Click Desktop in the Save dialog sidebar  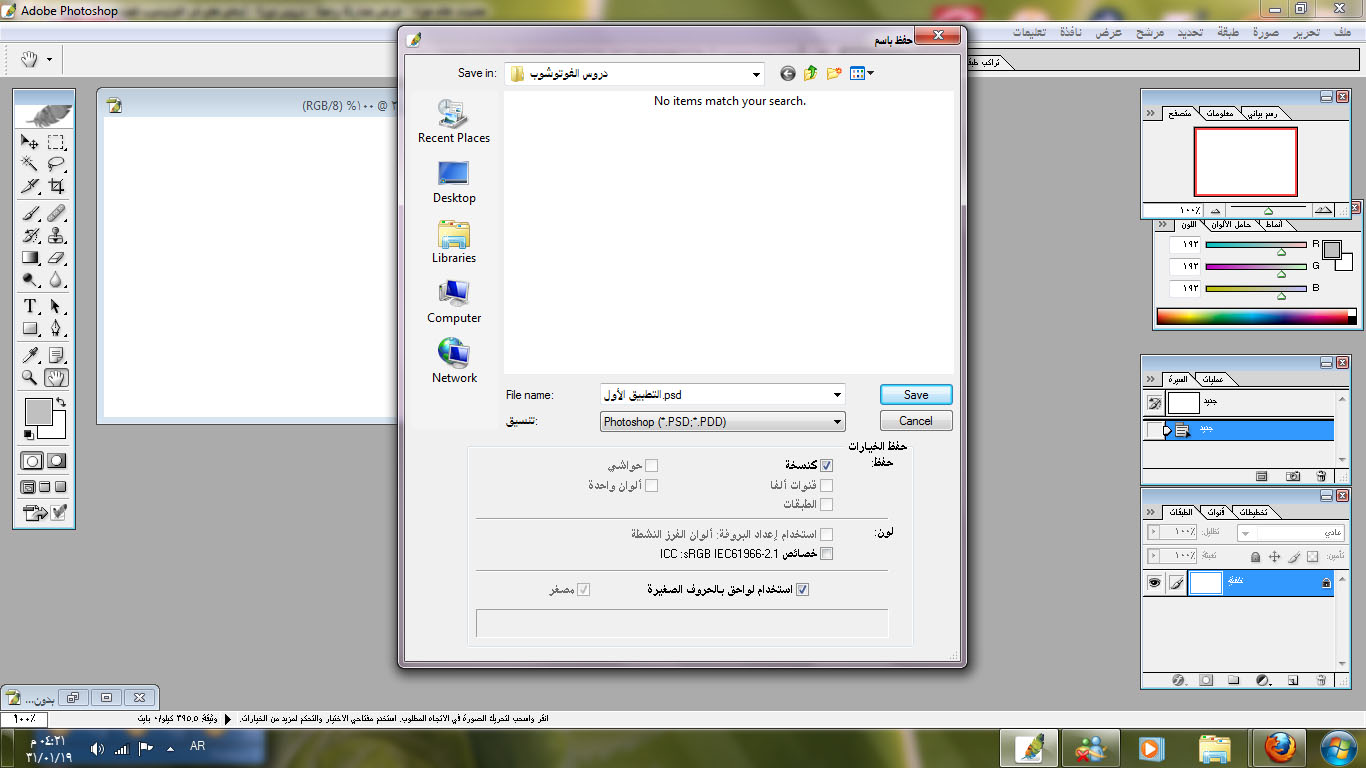[454, 182]
